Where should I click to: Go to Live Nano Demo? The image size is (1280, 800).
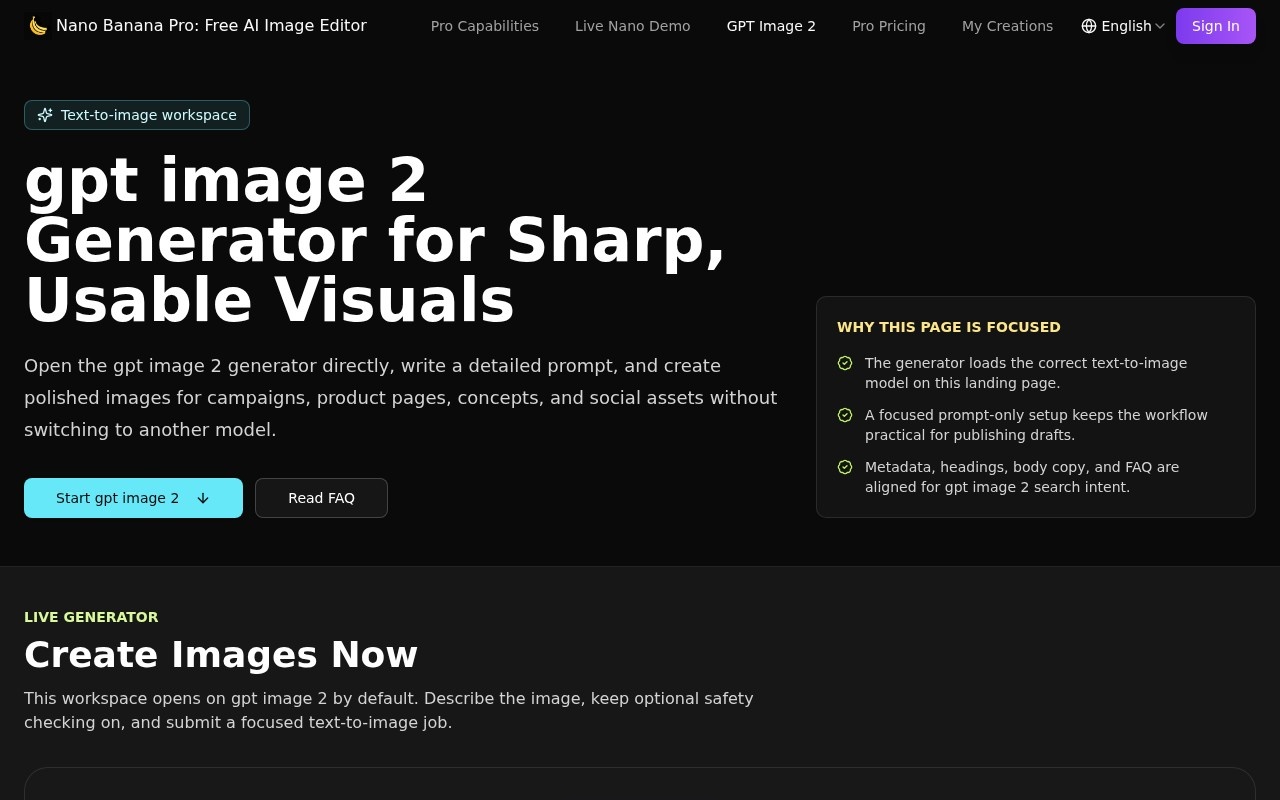tap(633, 26)
